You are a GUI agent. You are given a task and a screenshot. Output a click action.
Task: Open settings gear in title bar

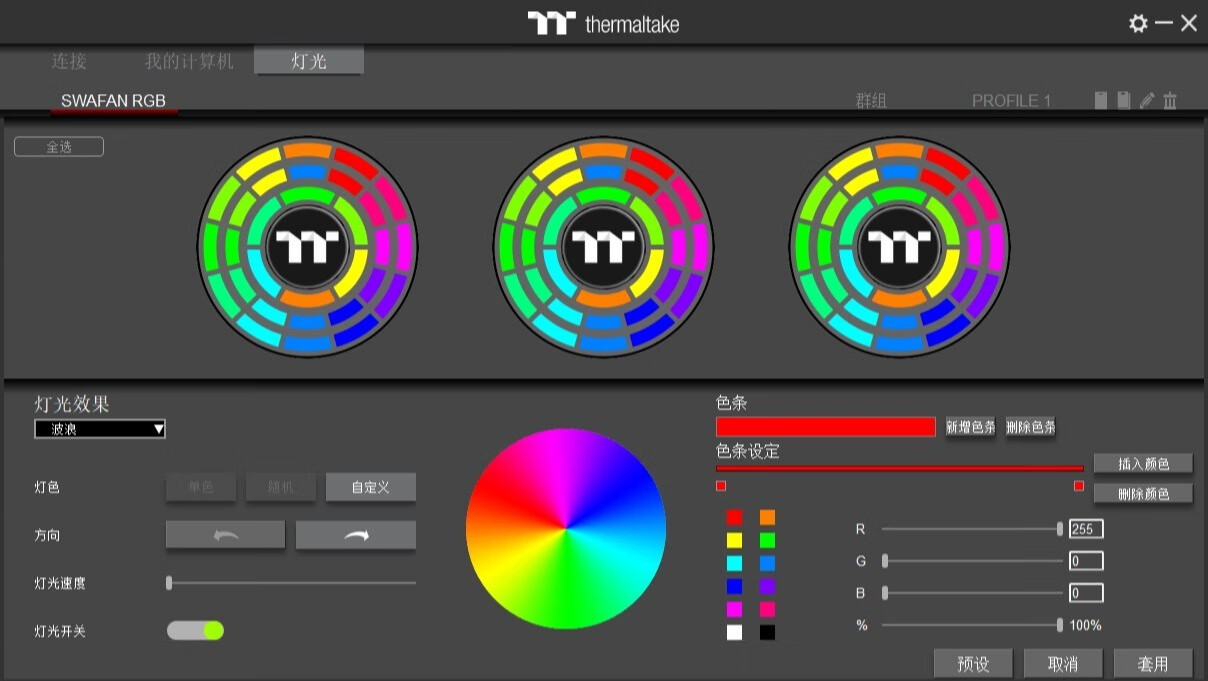(1138, 23)
